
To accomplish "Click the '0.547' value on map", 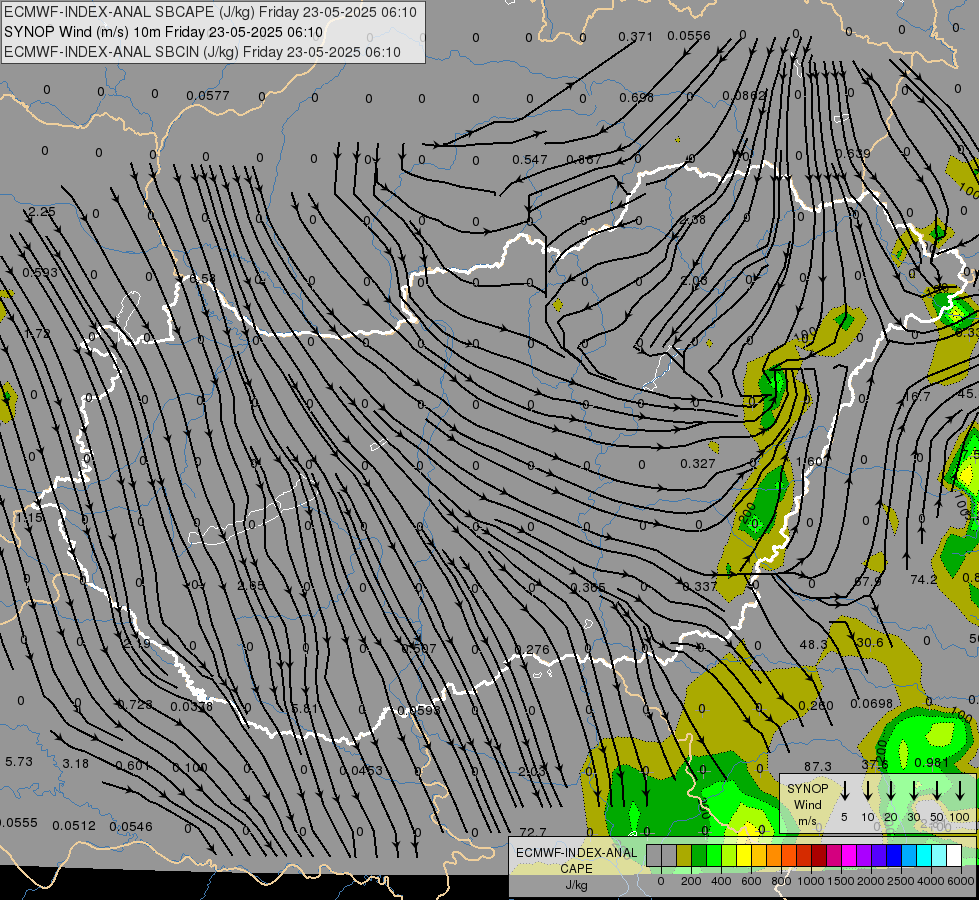I will click(529, 160).
